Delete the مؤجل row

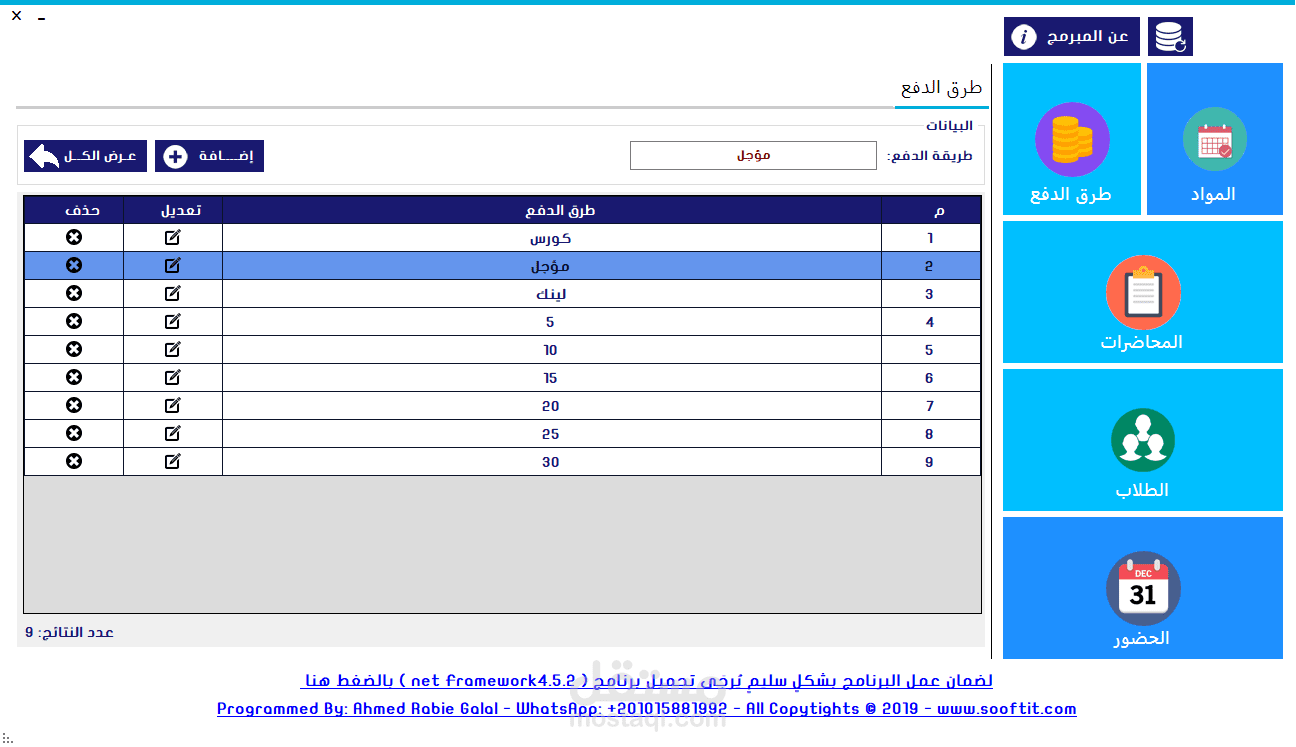(74, 266)
